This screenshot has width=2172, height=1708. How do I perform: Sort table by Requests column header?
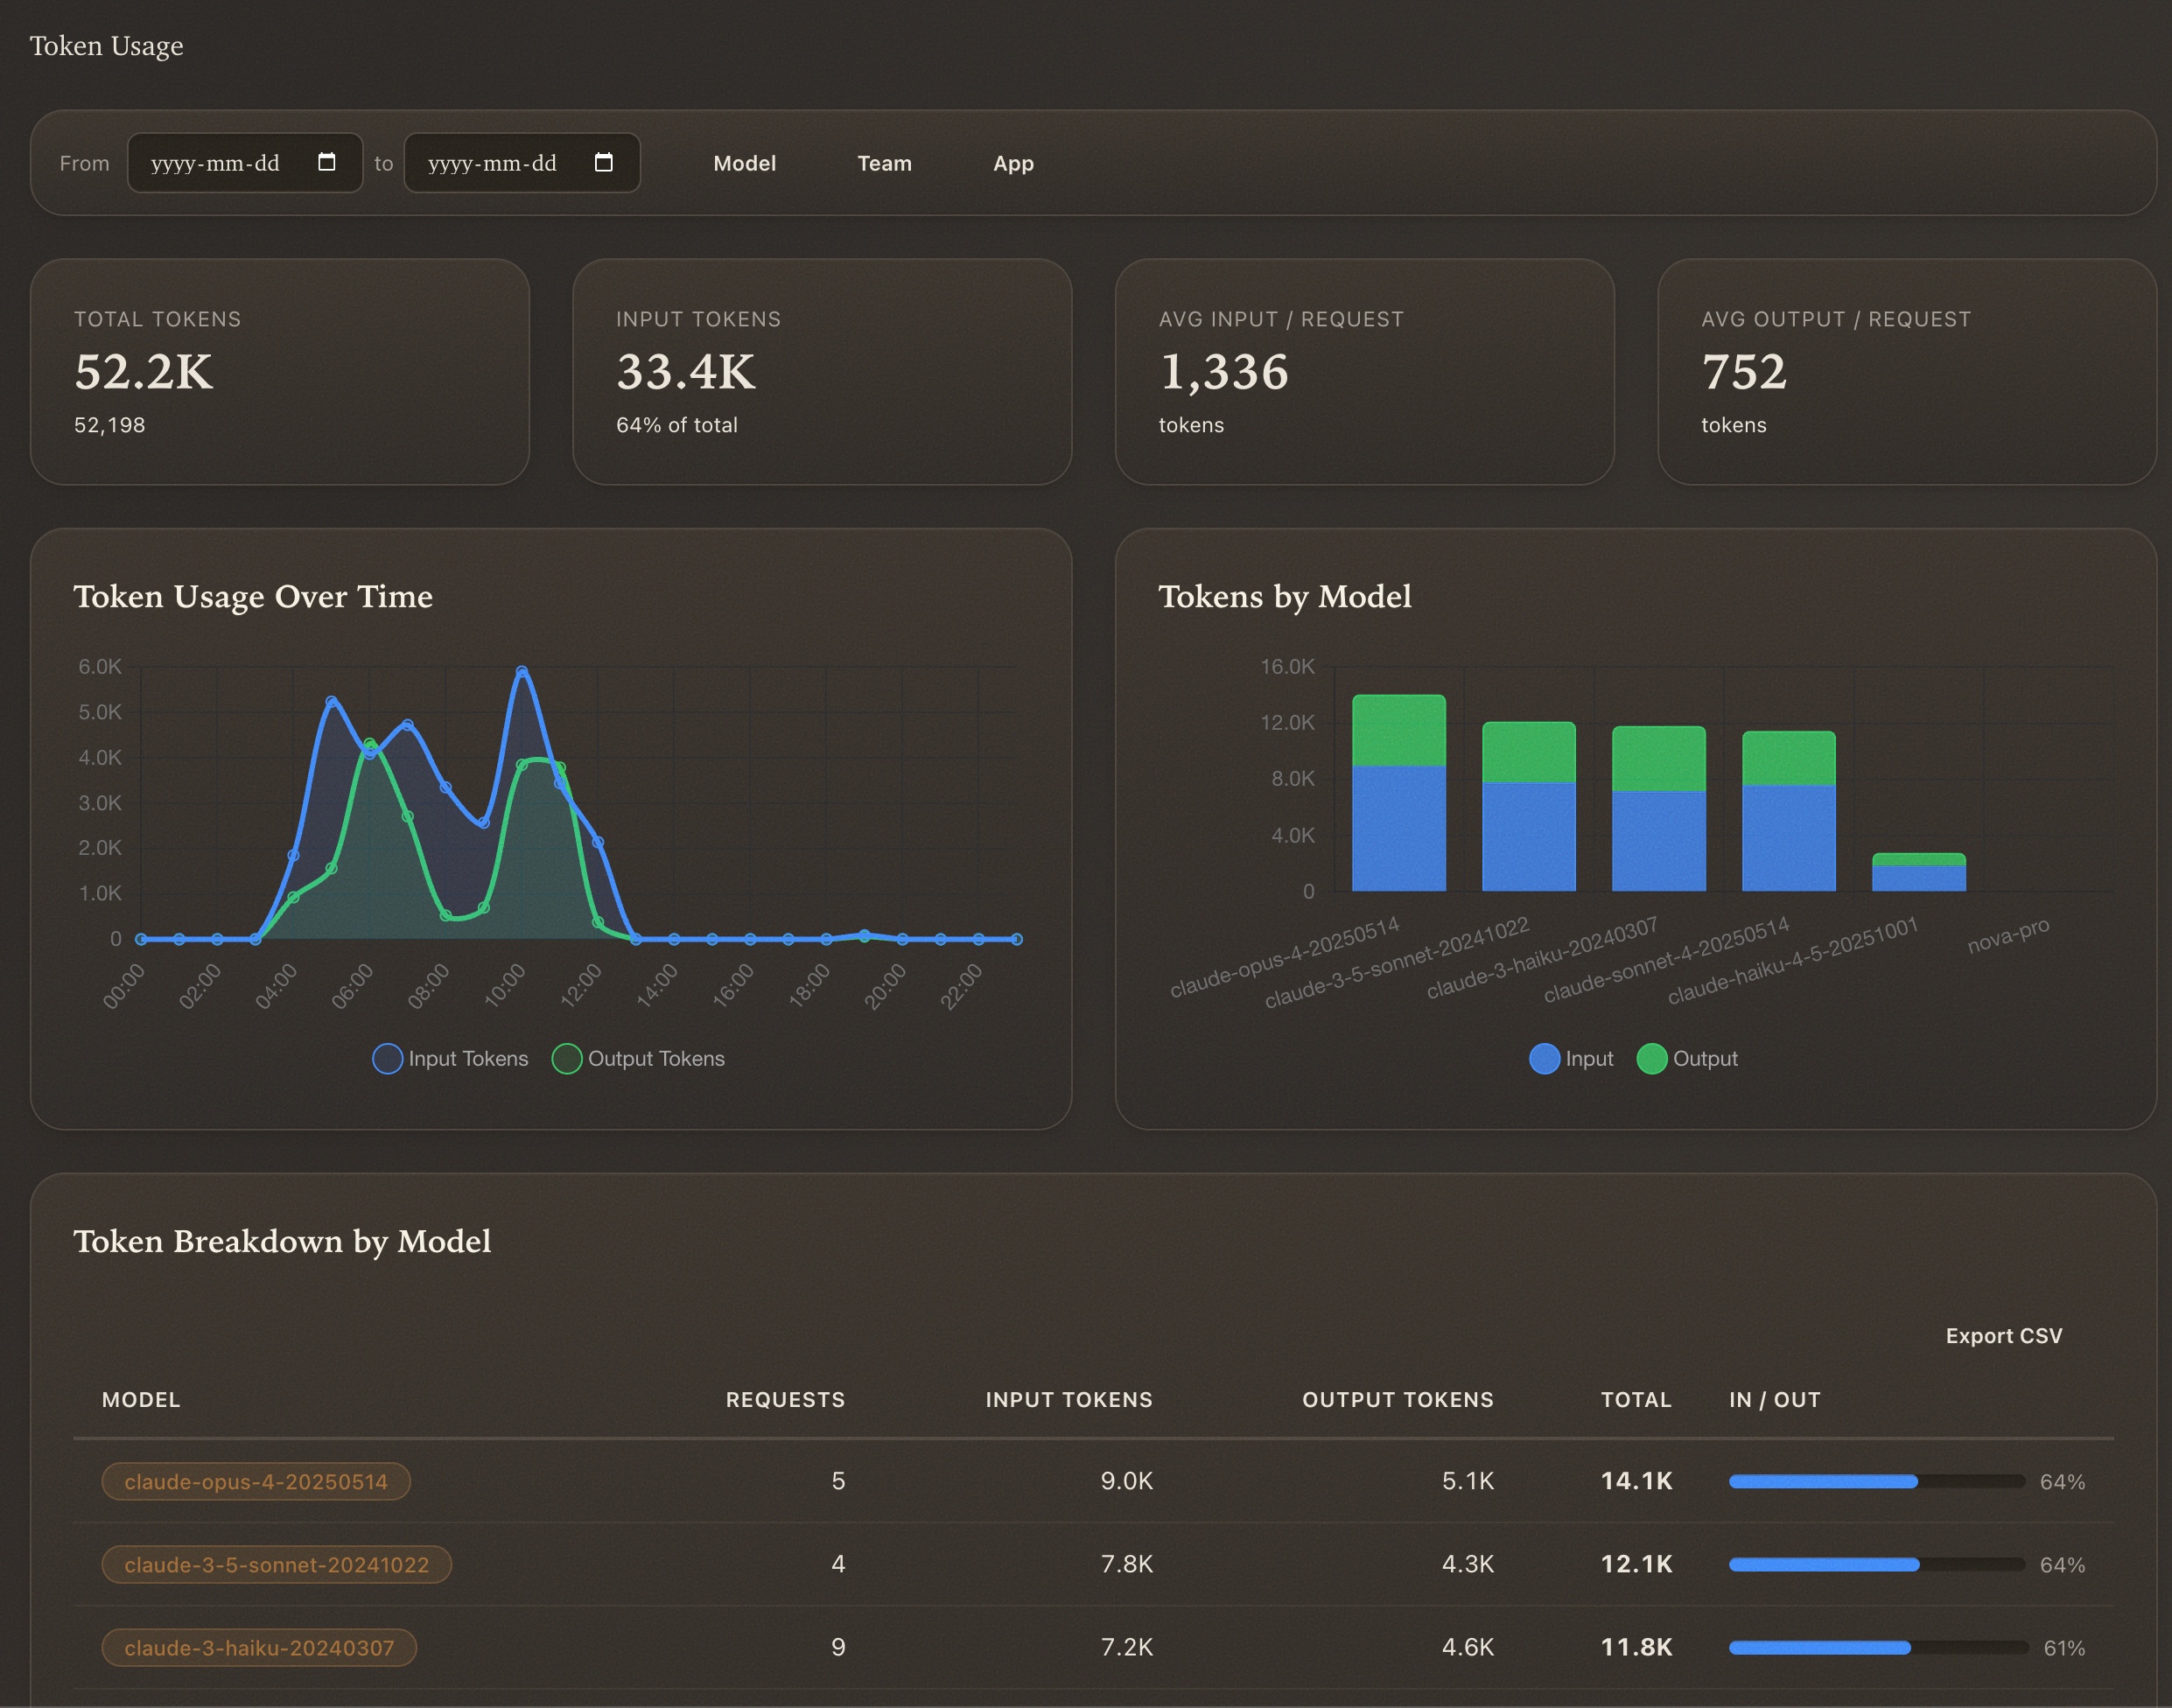tap(785, 1399)
